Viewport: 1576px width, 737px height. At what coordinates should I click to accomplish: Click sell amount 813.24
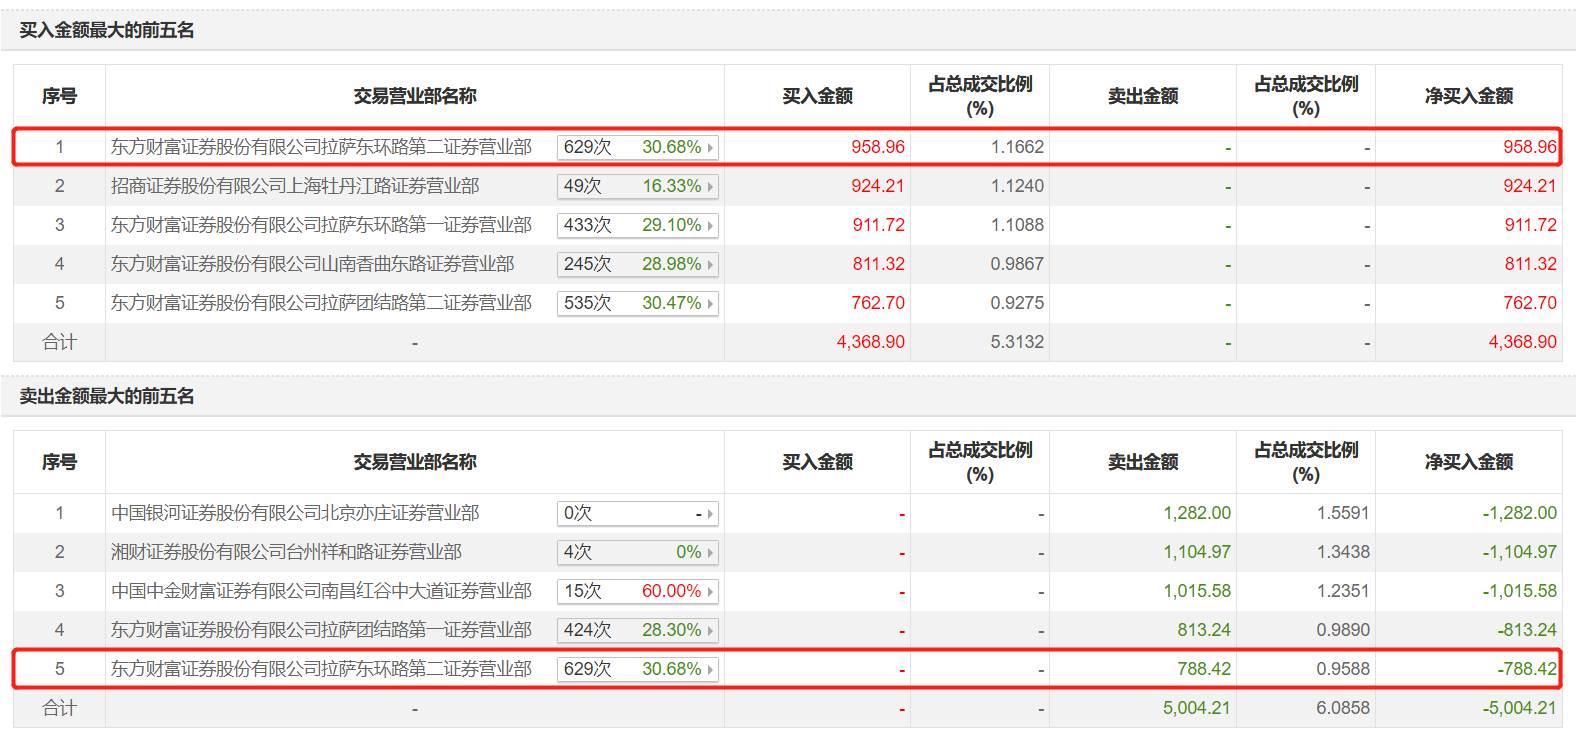click(x=1204, y=630)
